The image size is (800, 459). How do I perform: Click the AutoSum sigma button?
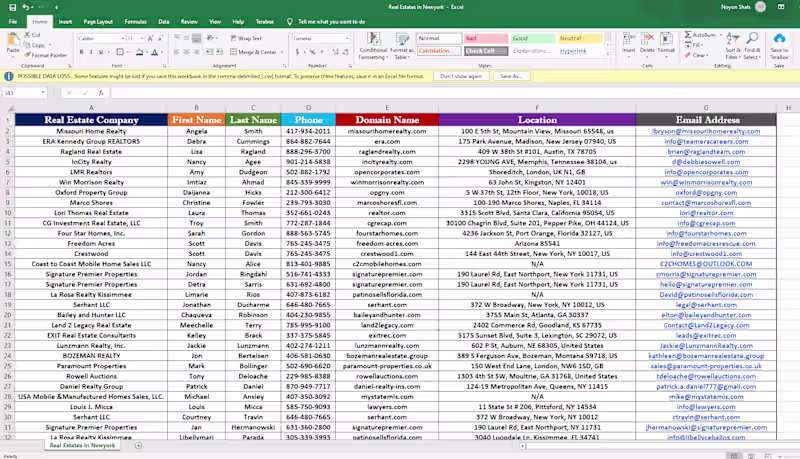(x=700, y=35)
